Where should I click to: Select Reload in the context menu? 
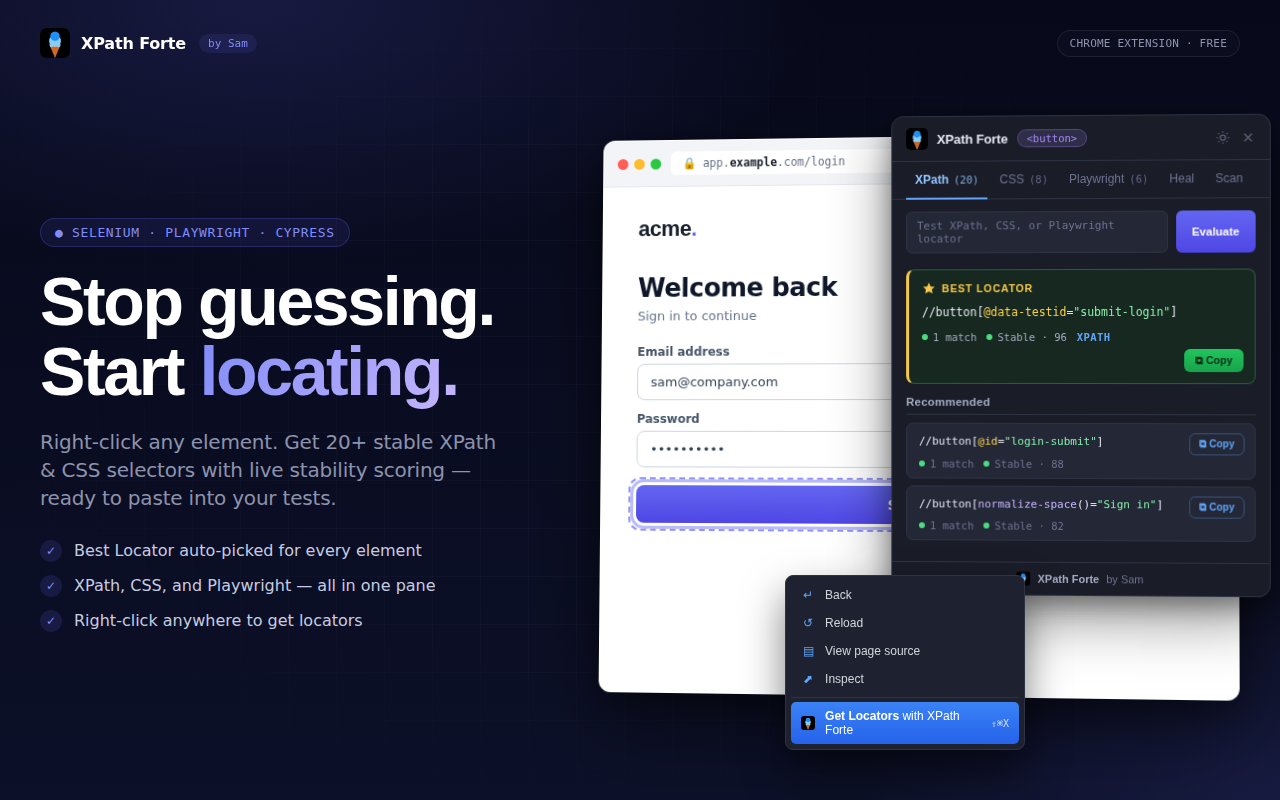tap(905, 623)
